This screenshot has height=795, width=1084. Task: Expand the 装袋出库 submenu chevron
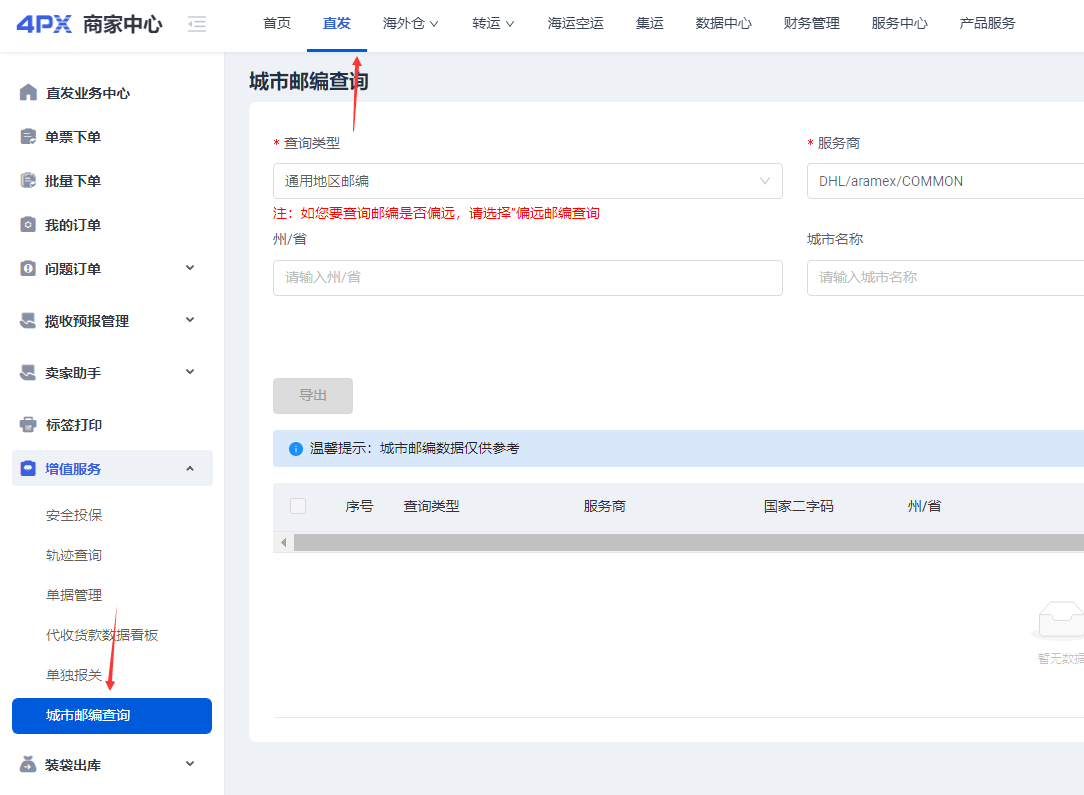point(190,764)
